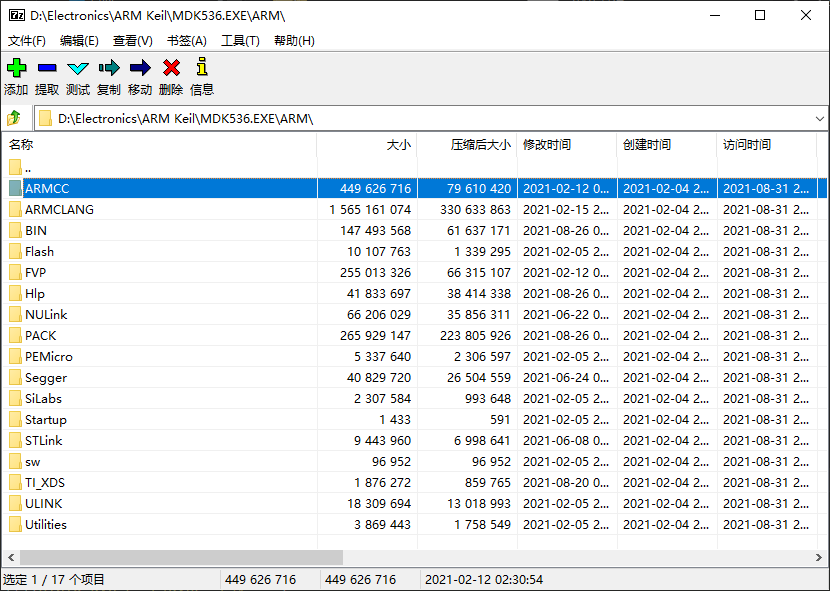Viewport: 830px width, 591px height.
Task: Click the FVP folder icon
Action: tap(15, 273)
